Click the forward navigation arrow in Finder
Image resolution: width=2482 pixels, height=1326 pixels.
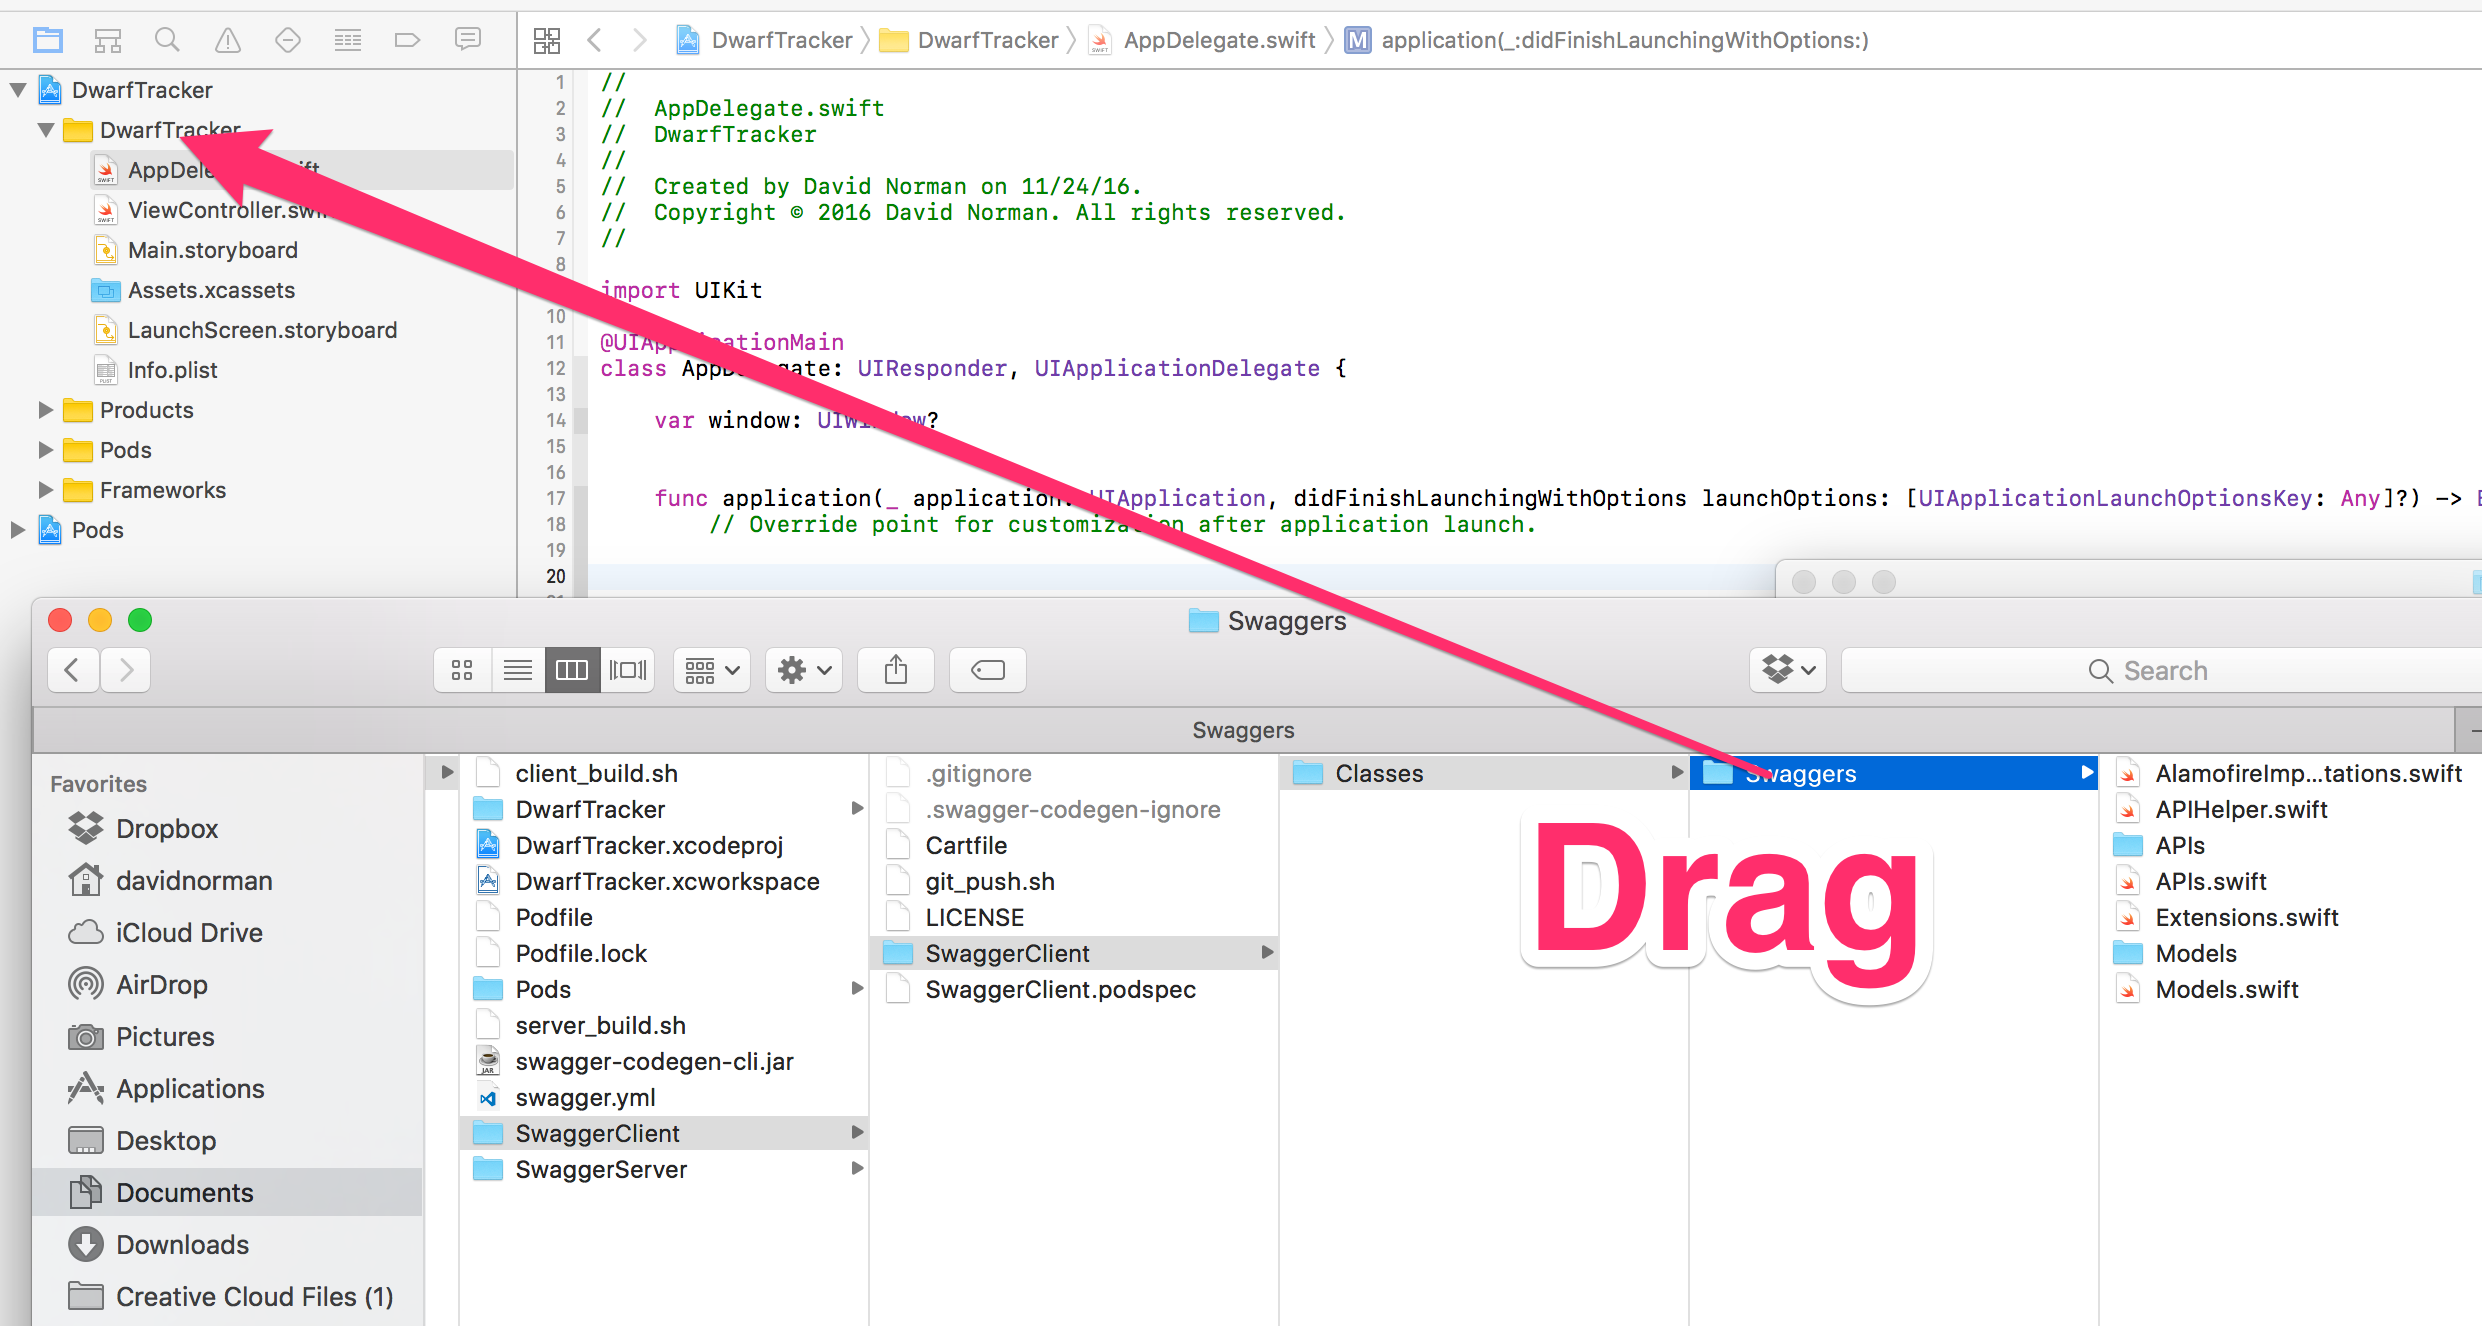pos(128,670)
